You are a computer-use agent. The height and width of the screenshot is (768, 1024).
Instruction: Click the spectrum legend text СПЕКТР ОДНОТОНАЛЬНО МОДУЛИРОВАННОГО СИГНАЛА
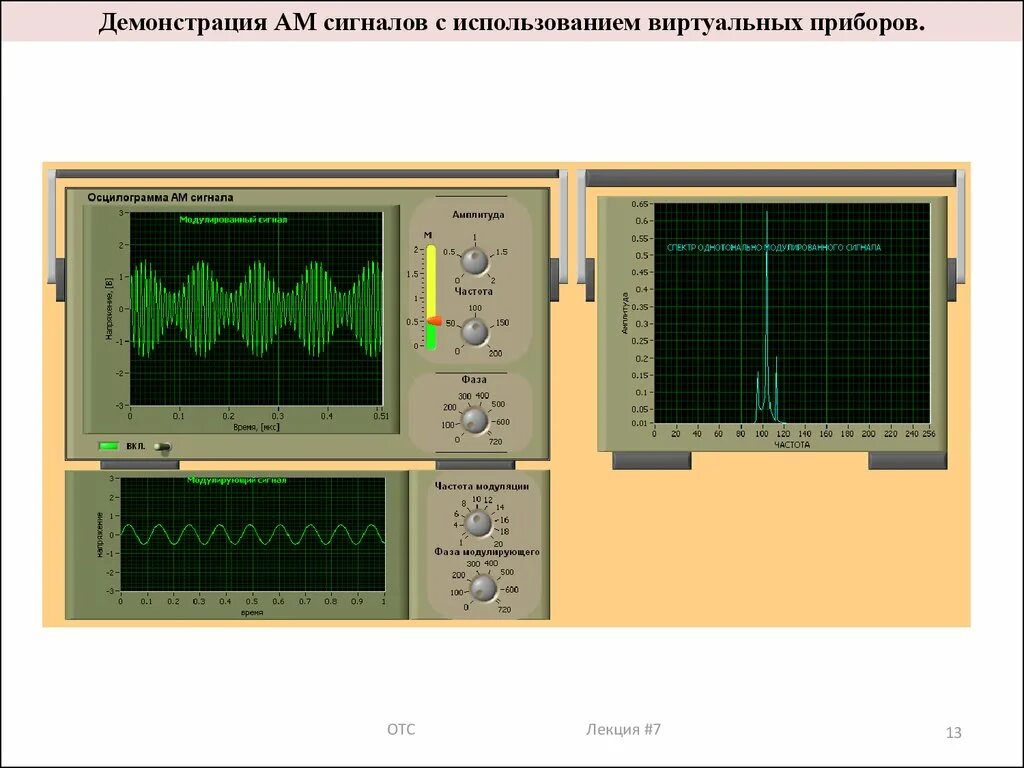[x=774, y=248]
